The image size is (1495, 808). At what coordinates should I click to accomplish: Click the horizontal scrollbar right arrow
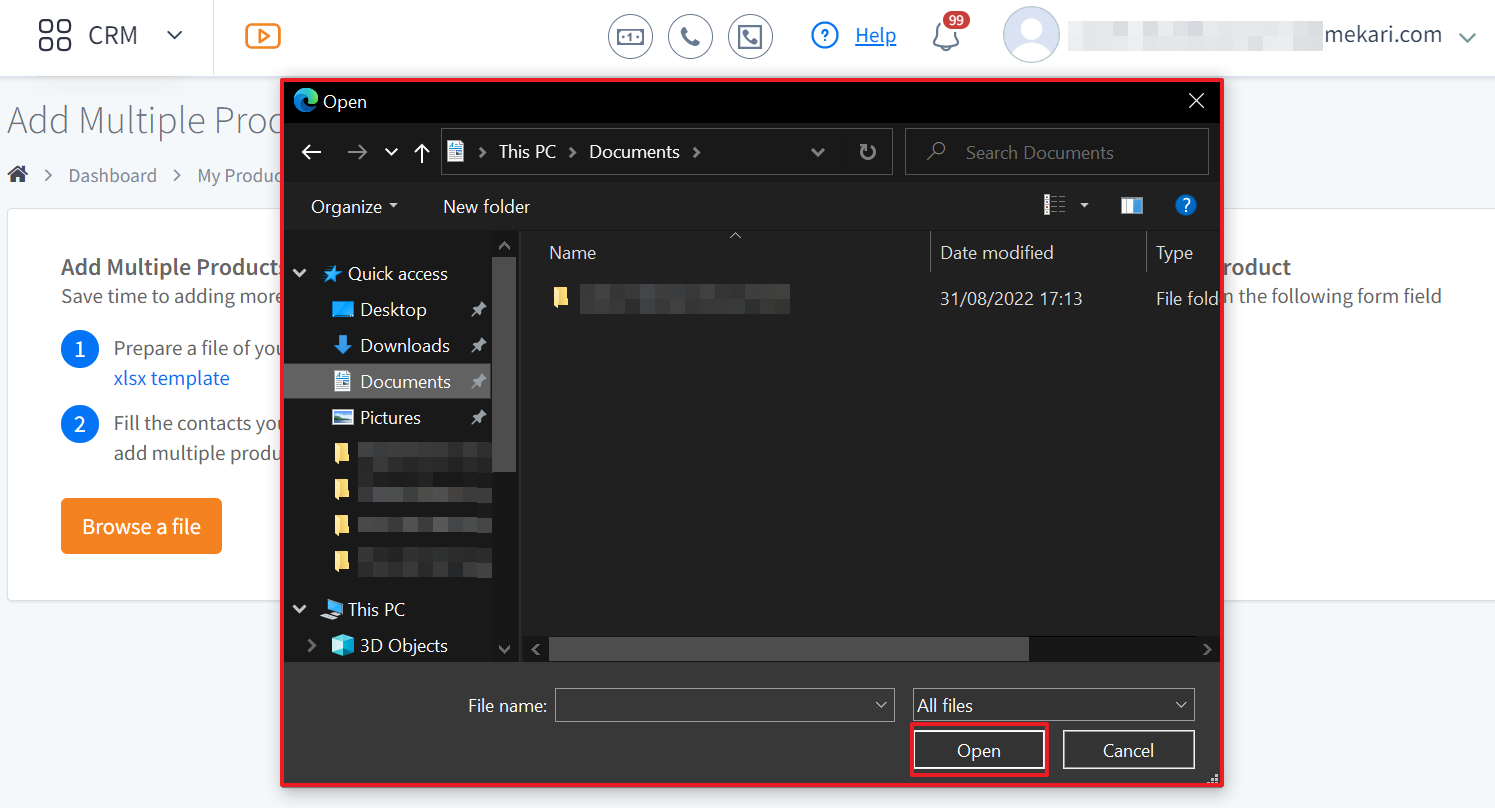pos(1207,649)
